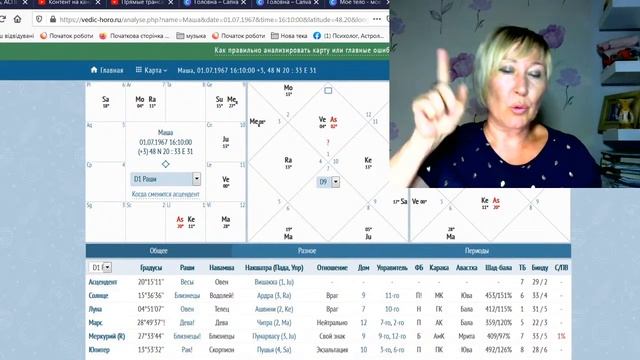Click the 'Карака' column header
The height and width of the screenshot is (360, 640).
tap(439, 268)
